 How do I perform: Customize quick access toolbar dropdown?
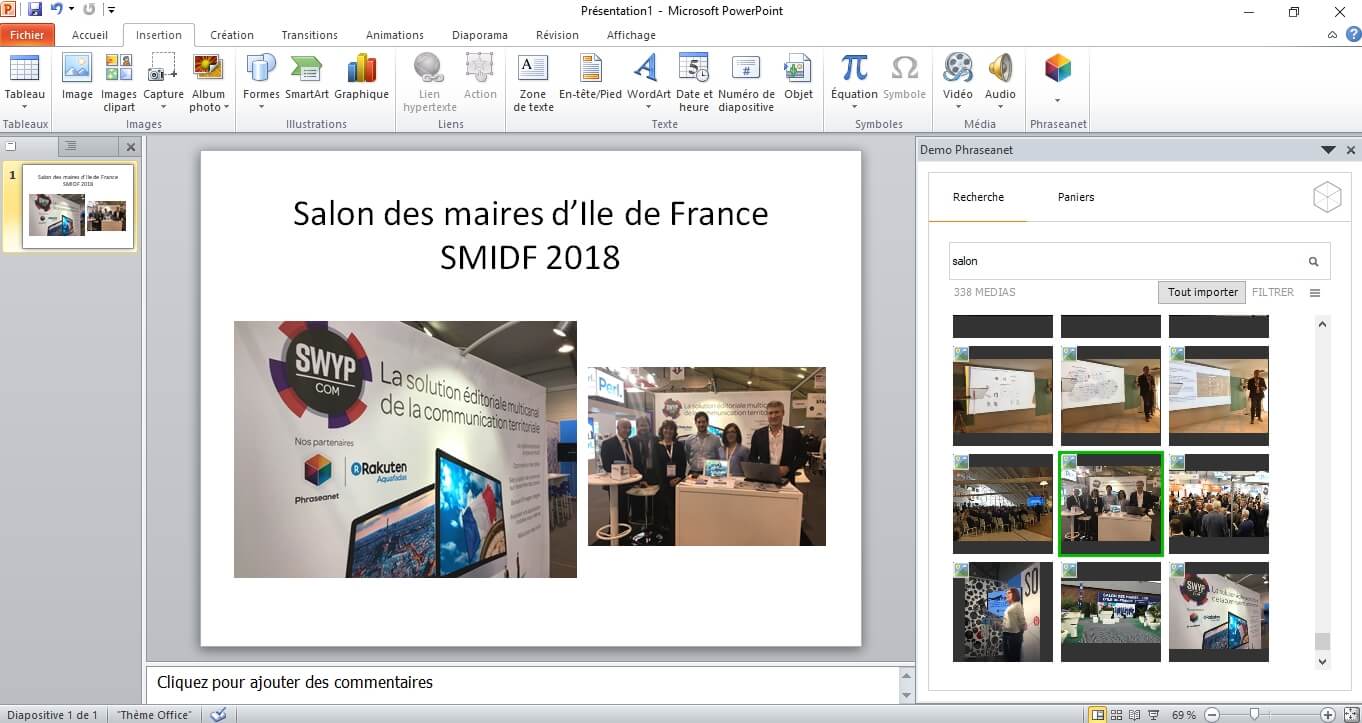(110, 10)
